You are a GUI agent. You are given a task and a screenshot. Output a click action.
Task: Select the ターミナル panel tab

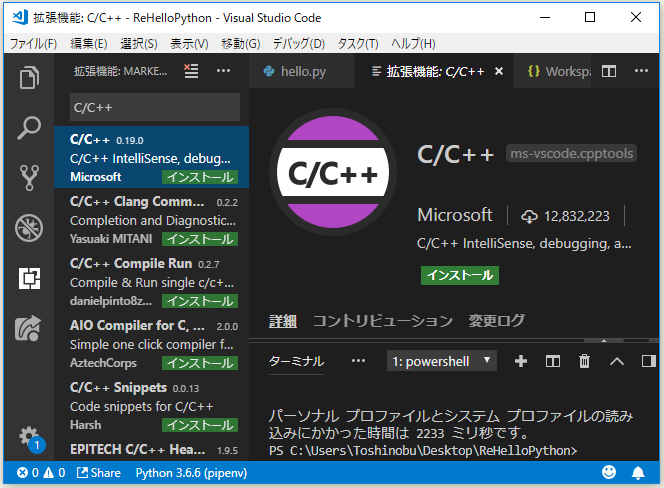point(296,361)
